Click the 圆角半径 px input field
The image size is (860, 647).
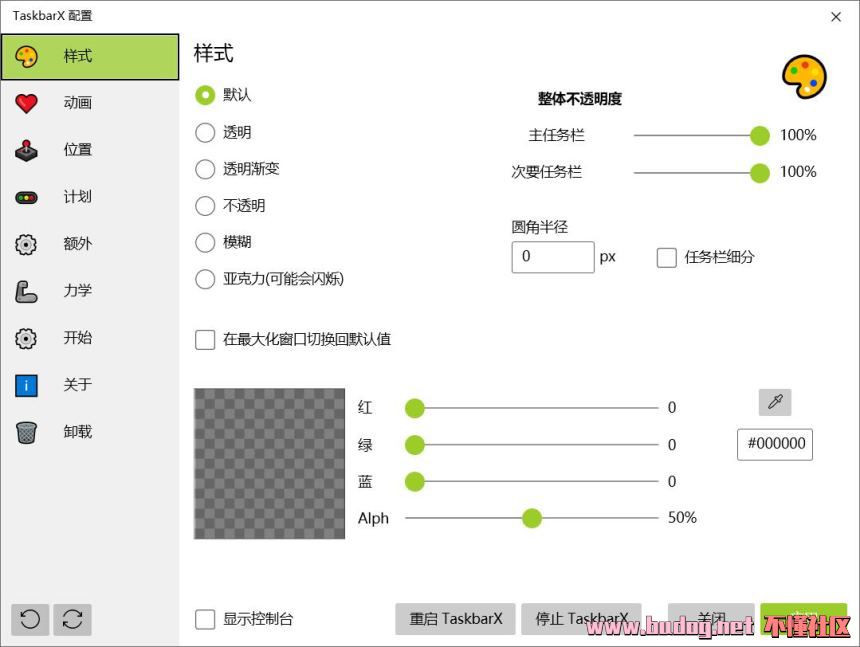553,257
